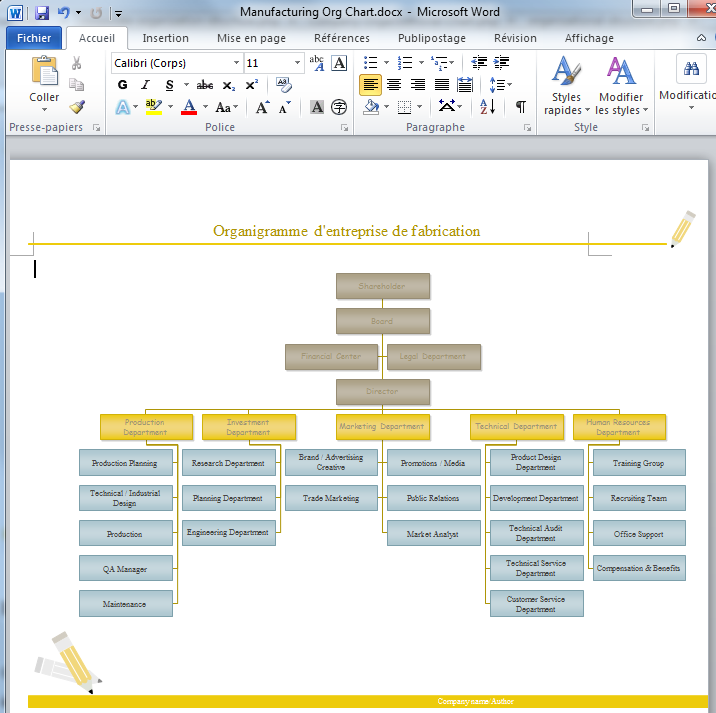716x713 pixels.
Task: Toggle Italic formatting (I)
Action: tap(146, 85)
